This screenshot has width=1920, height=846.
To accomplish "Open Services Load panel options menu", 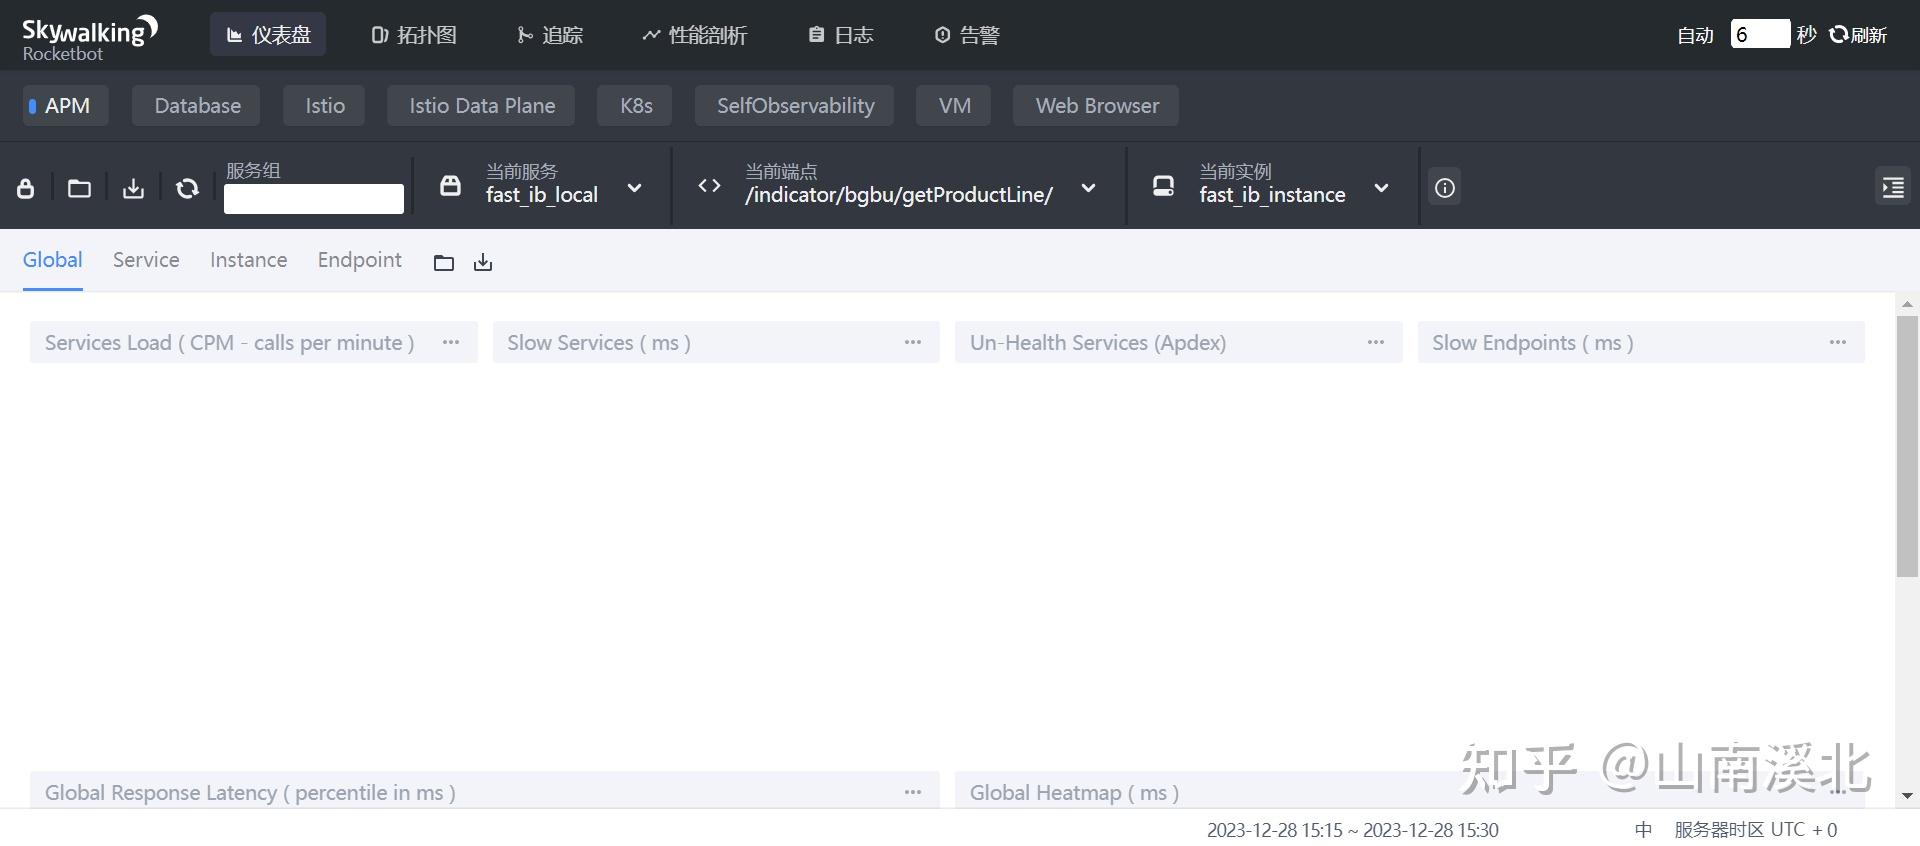I will (x=451, y=342).
